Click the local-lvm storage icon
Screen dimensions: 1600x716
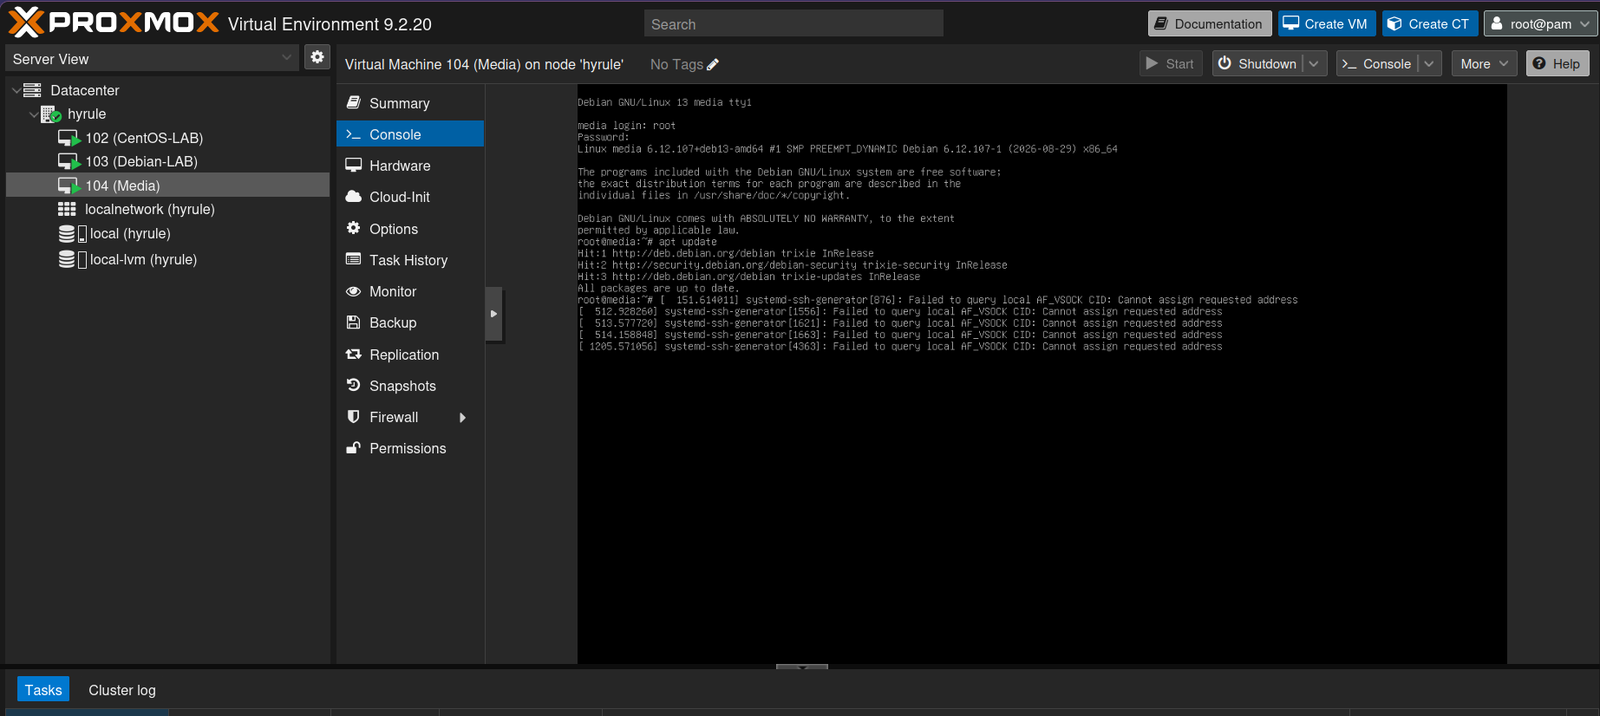pyautogui.click(x=72, y=259)
